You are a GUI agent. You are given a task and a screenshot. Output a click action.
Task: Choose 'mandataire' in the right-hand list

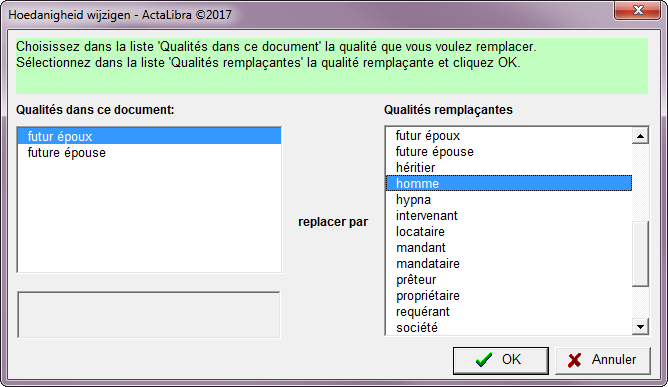point(509,263)
